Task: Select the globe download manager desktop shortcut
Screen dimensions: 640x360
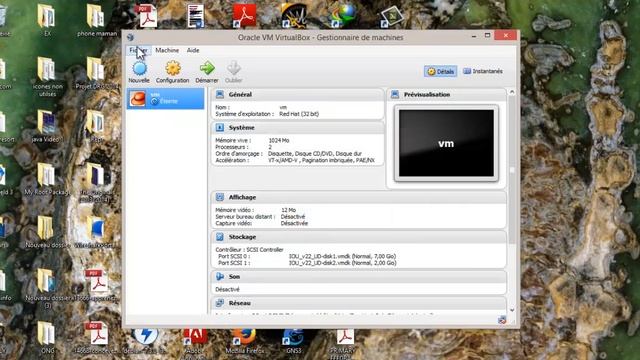Action: [x=343, y=16]
